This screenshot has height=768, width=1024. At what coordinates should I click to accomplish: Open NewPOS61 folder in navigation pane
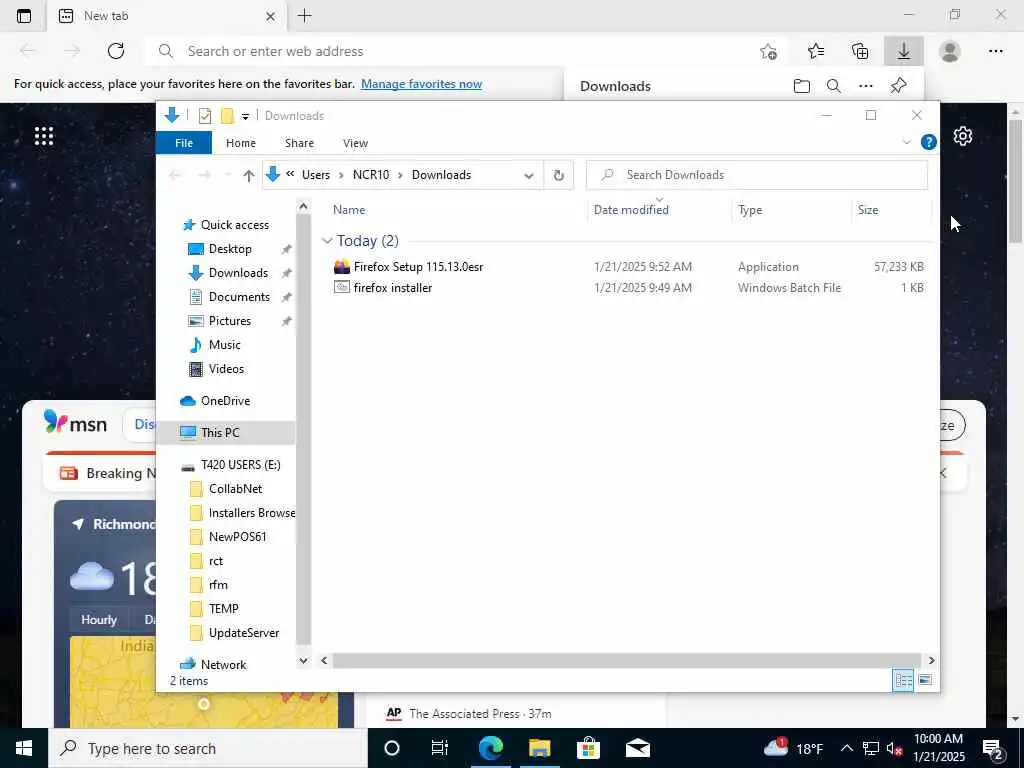point(237,537)
